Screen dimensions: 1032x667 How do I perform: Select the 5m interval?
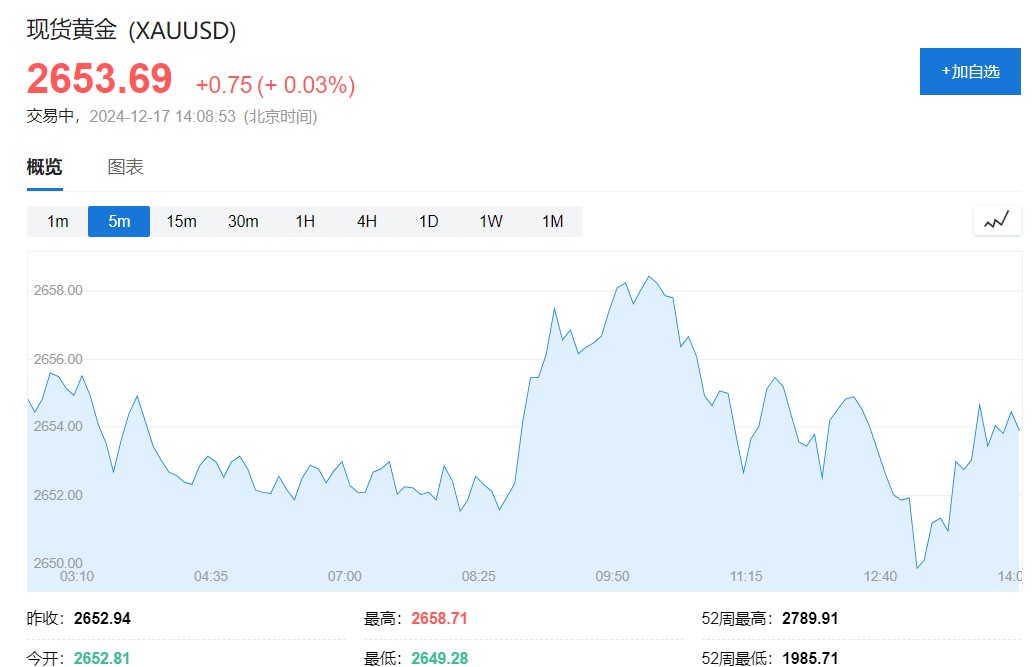(x=119, y=221)
